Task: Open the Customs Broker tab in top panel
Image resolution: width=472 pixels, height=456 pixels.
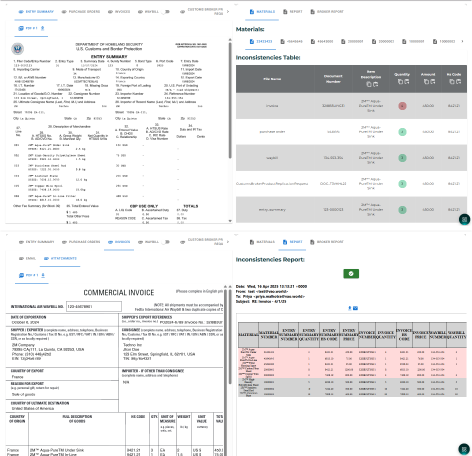Action: click(202, 12)
